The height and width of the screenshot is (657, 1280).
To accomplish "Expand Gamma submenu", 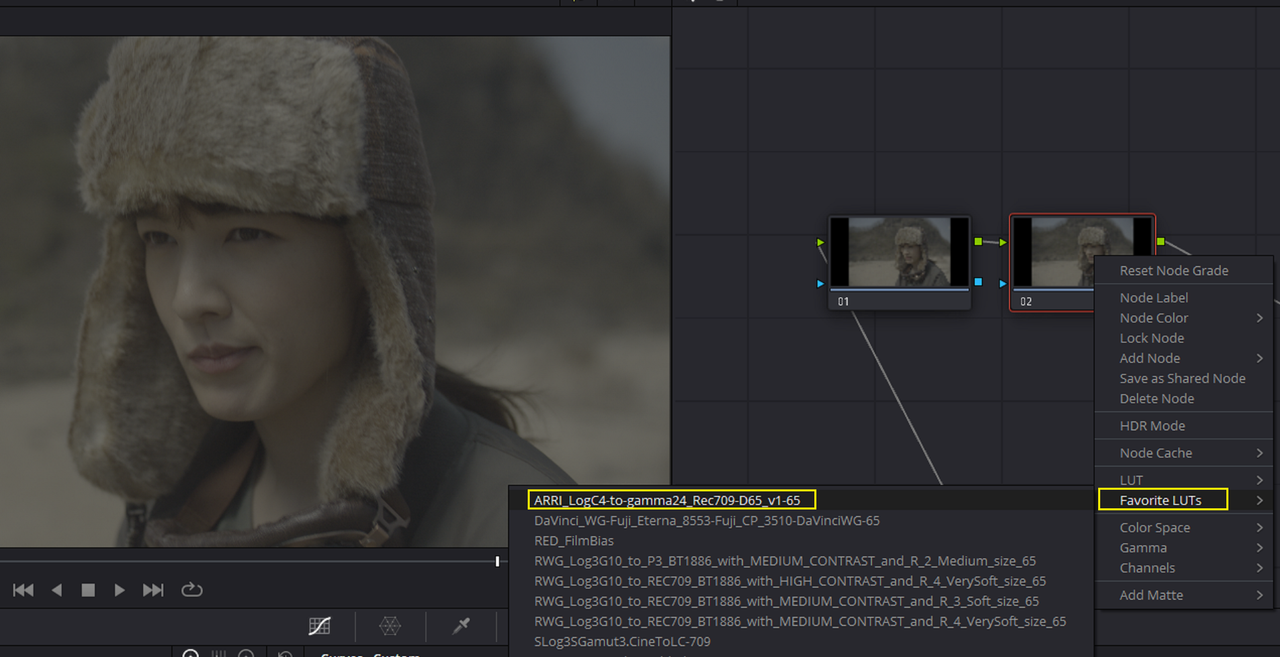I will [1186, 548].
